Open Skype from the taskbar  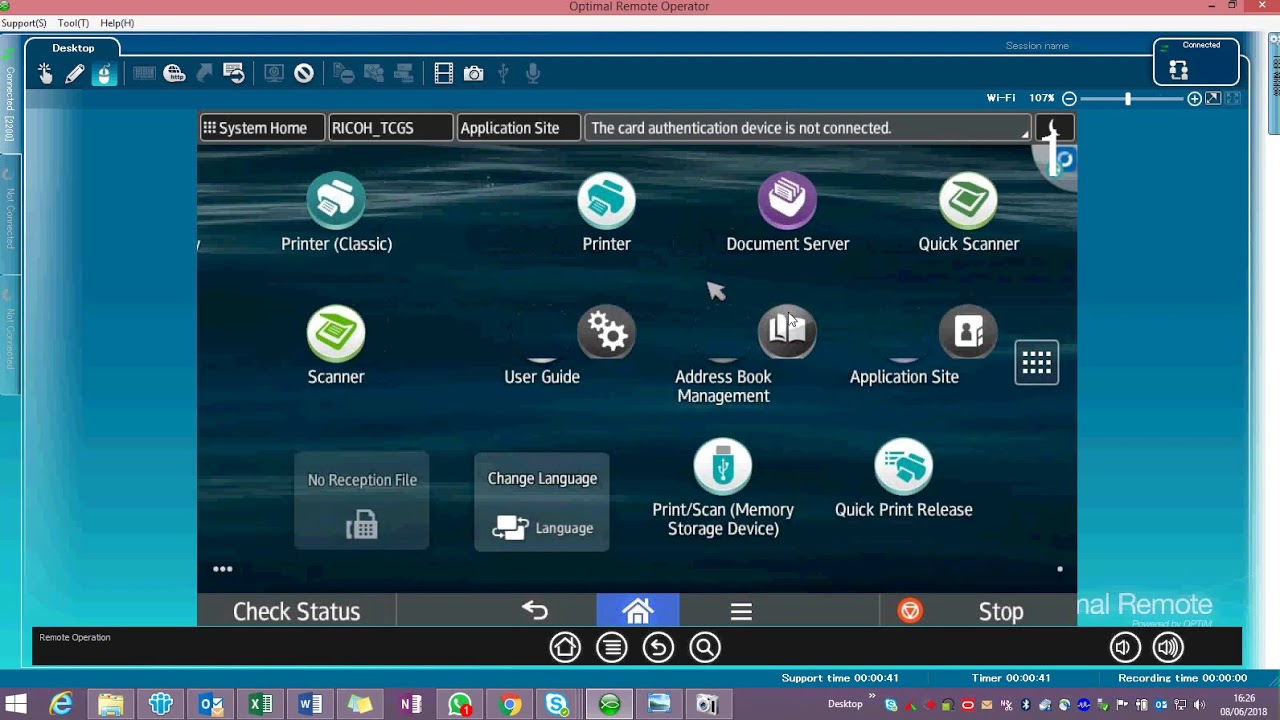557,705
